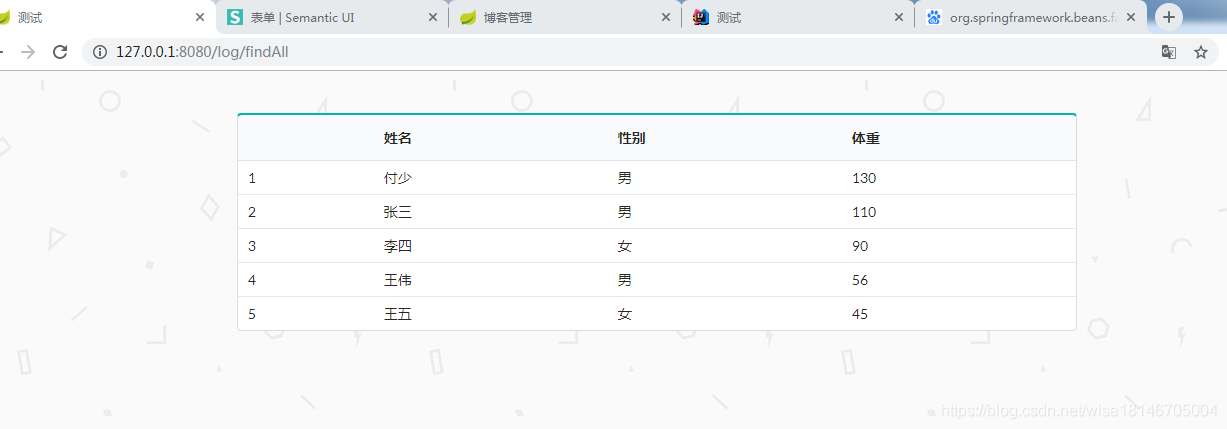Click the weight value 130
The height and width of the screenshot is (429, 1227).
[864, 178]
